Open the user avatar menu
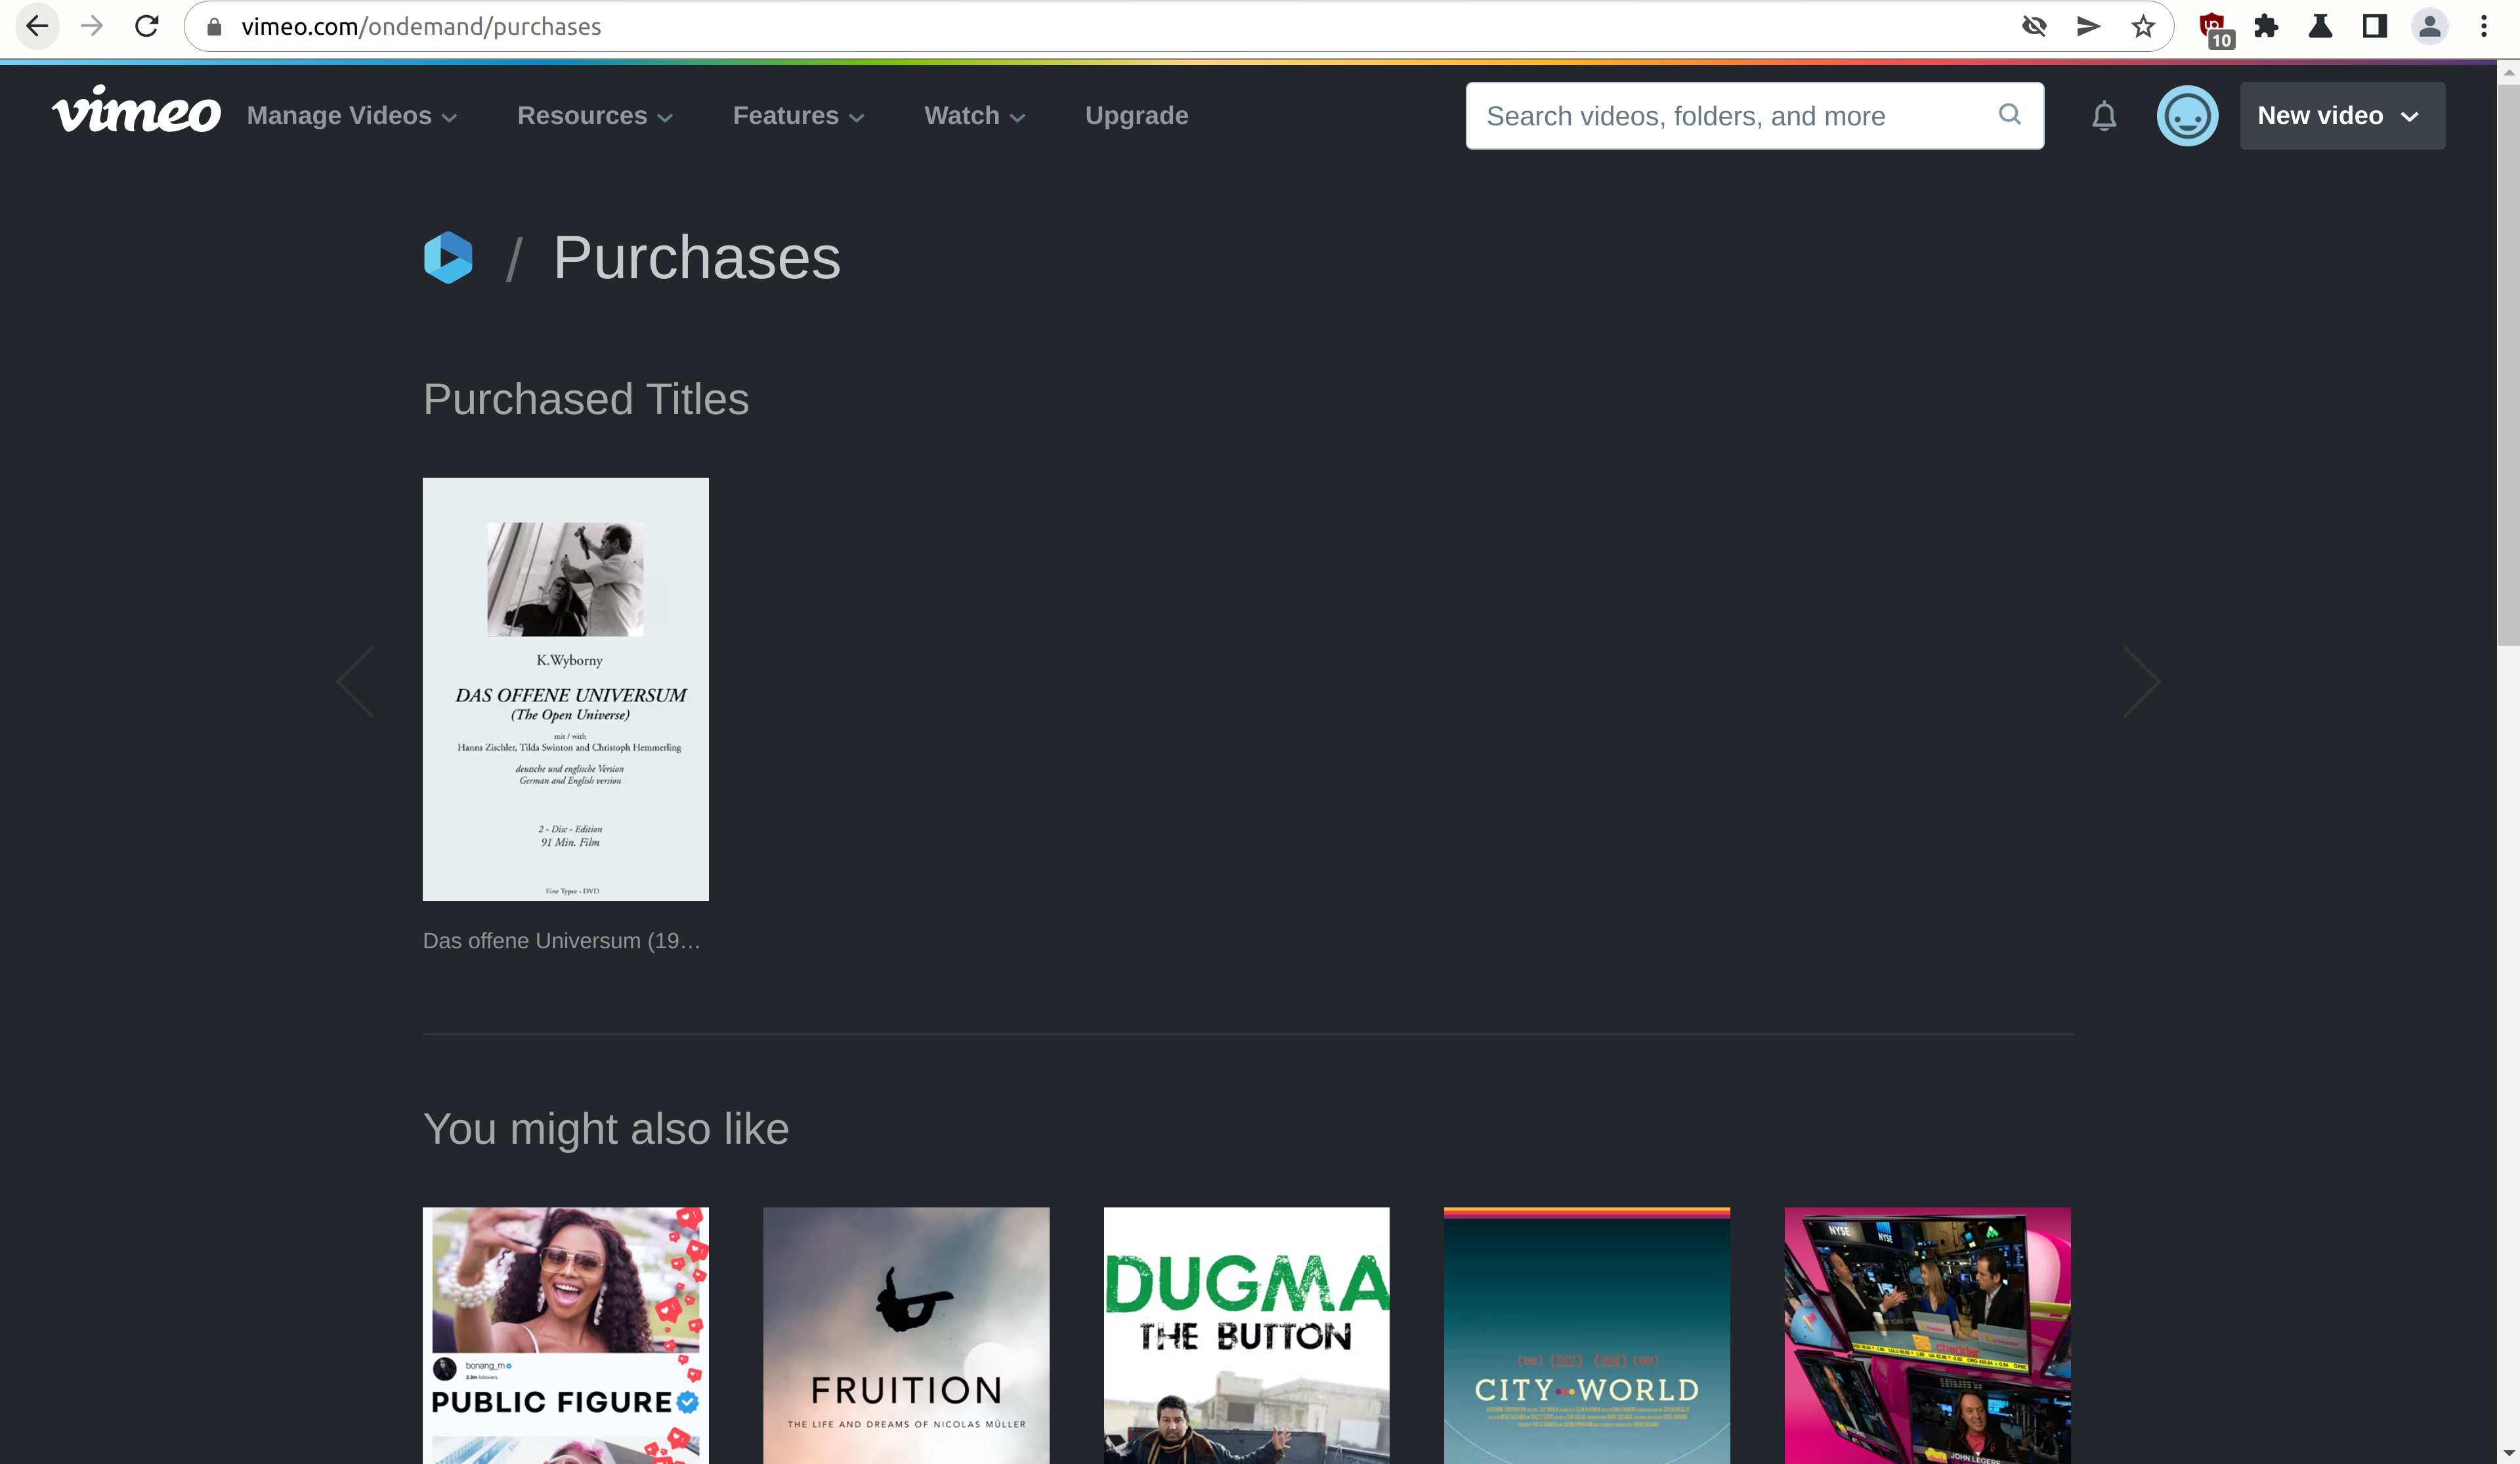 point(2187,116)
